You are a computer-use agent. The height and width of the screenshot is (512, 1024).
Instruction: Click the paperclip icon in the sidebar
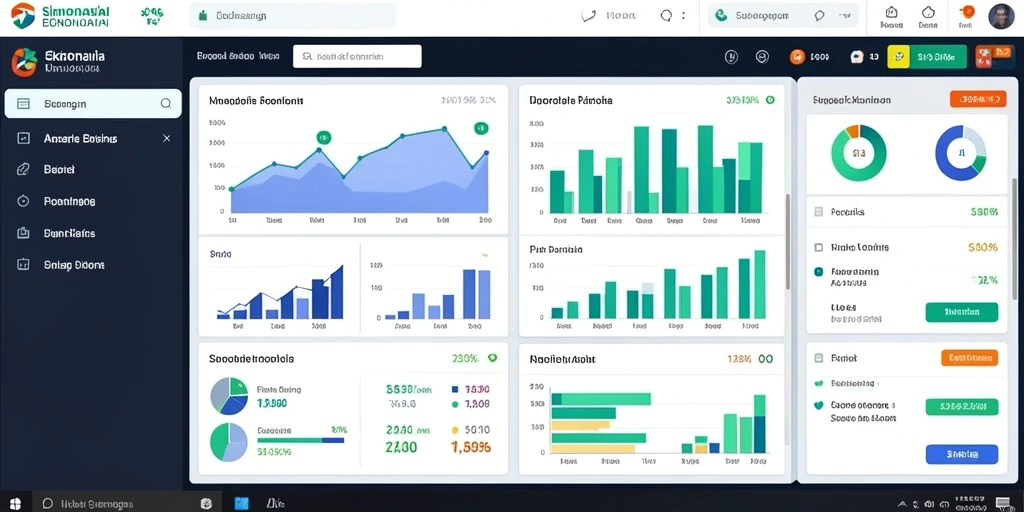[23, 169]
